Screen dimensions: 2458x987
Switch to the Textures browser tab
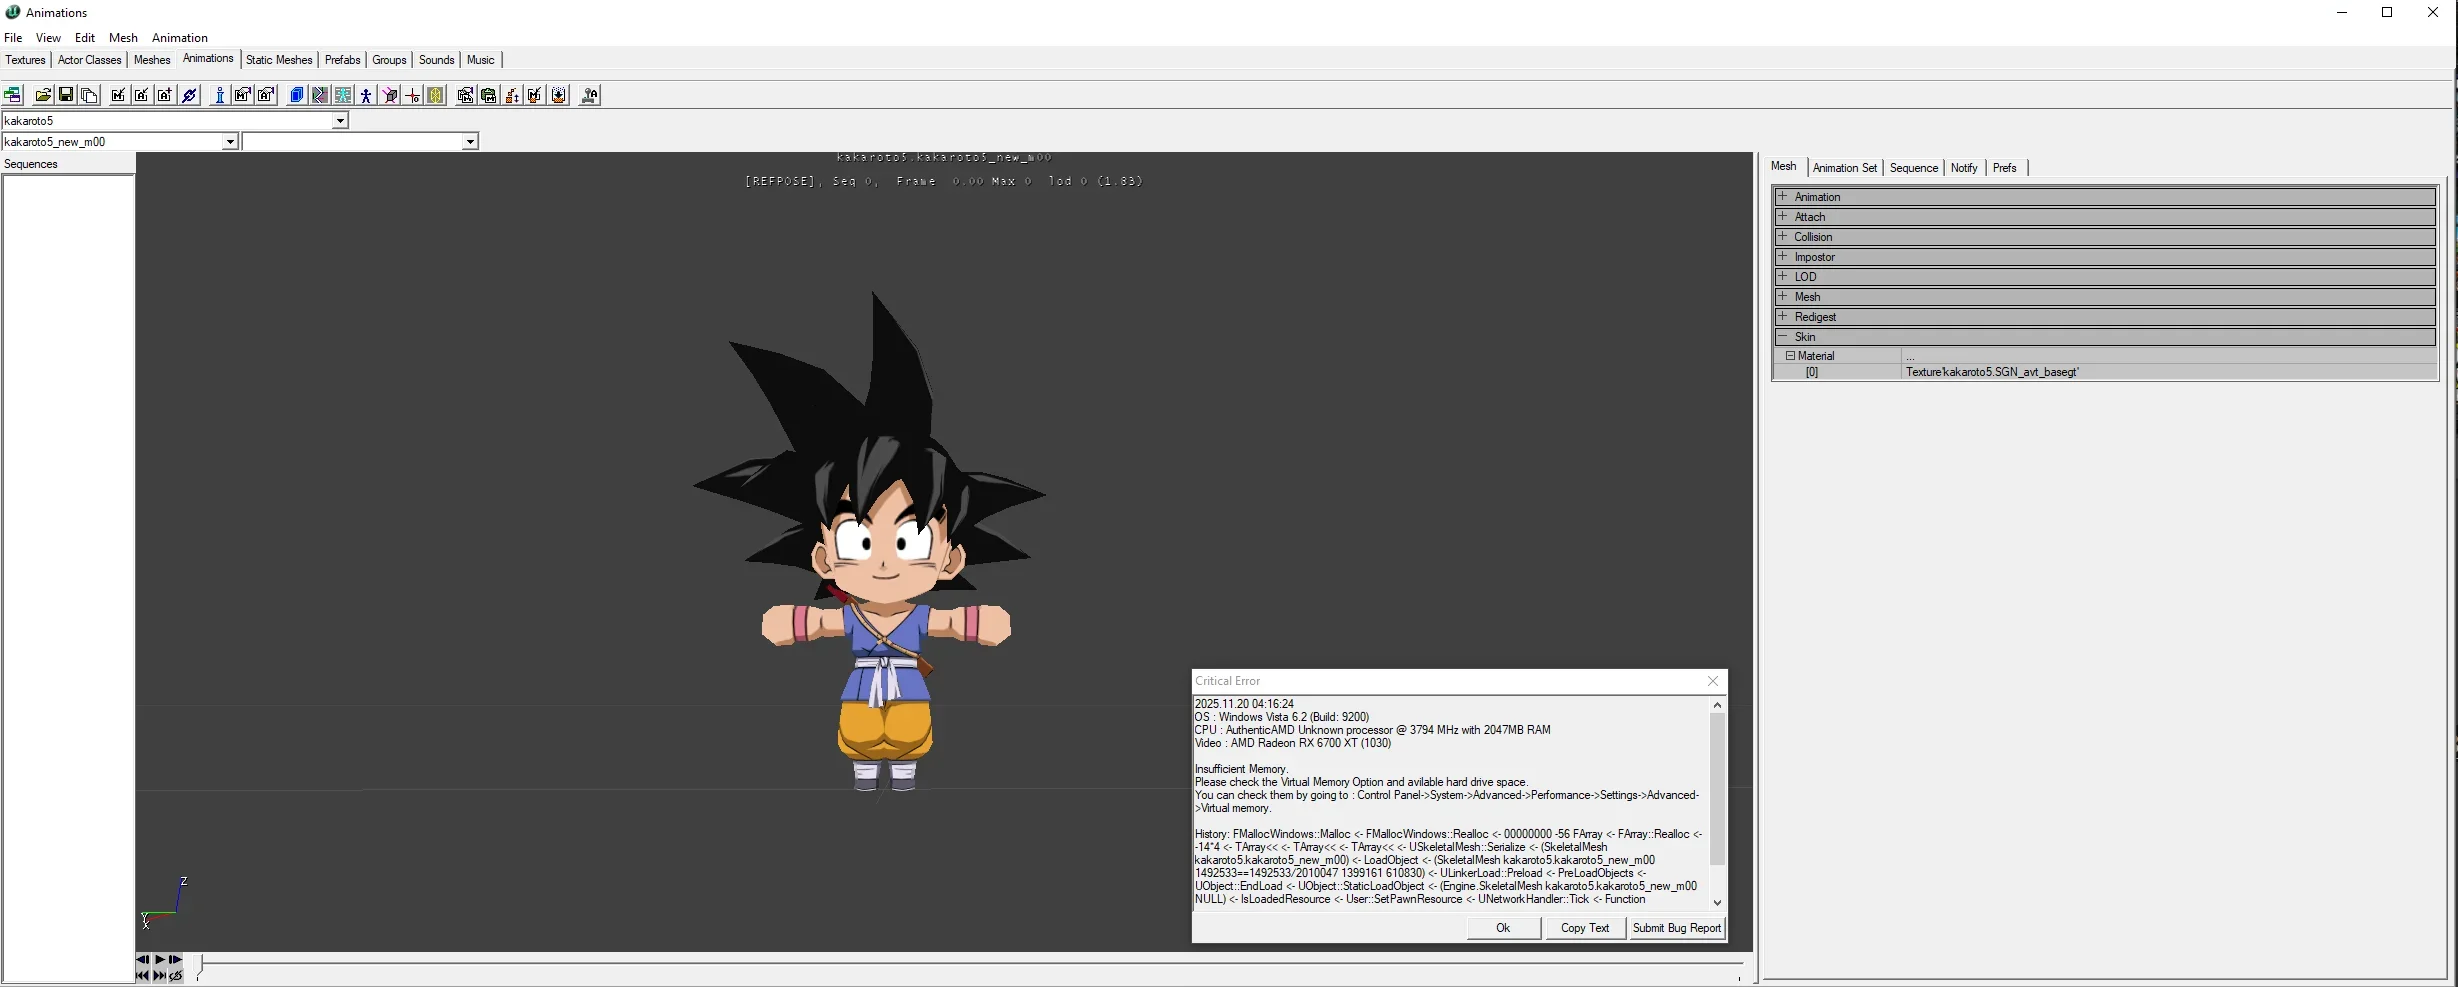click(25, 60)
